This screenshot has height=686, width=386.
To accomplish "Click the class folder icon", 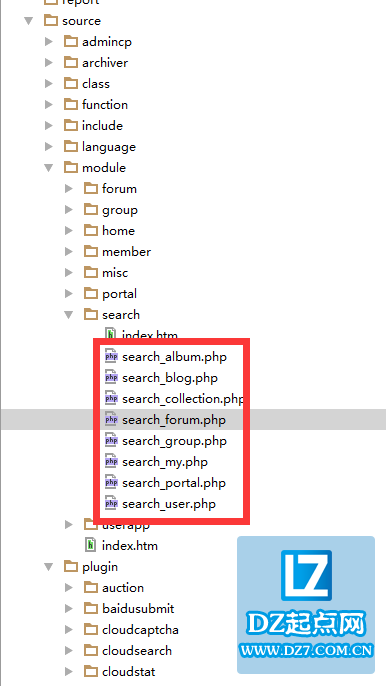I will [70, 83].
